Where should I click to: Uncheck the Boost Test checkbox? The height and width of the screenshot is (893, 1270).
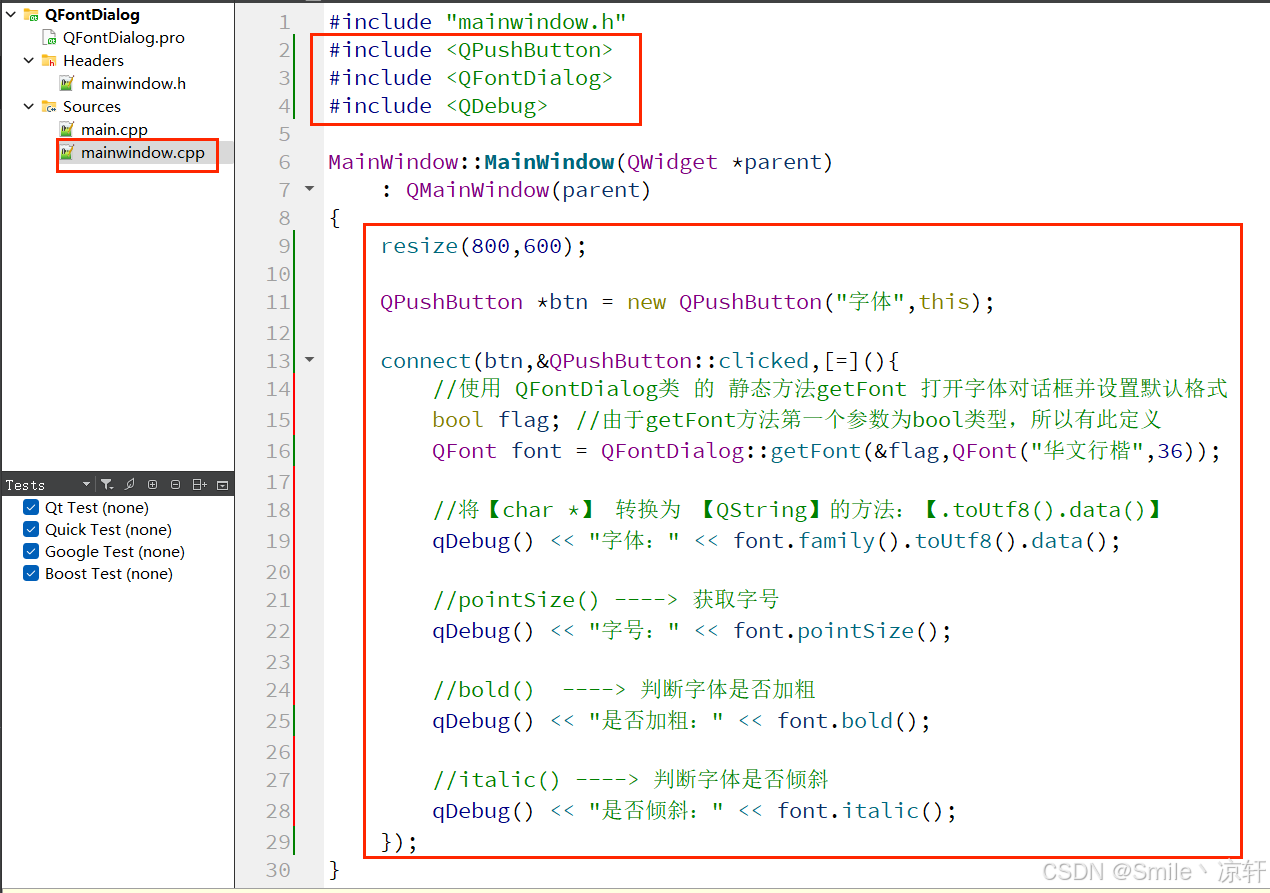point(31,574)
